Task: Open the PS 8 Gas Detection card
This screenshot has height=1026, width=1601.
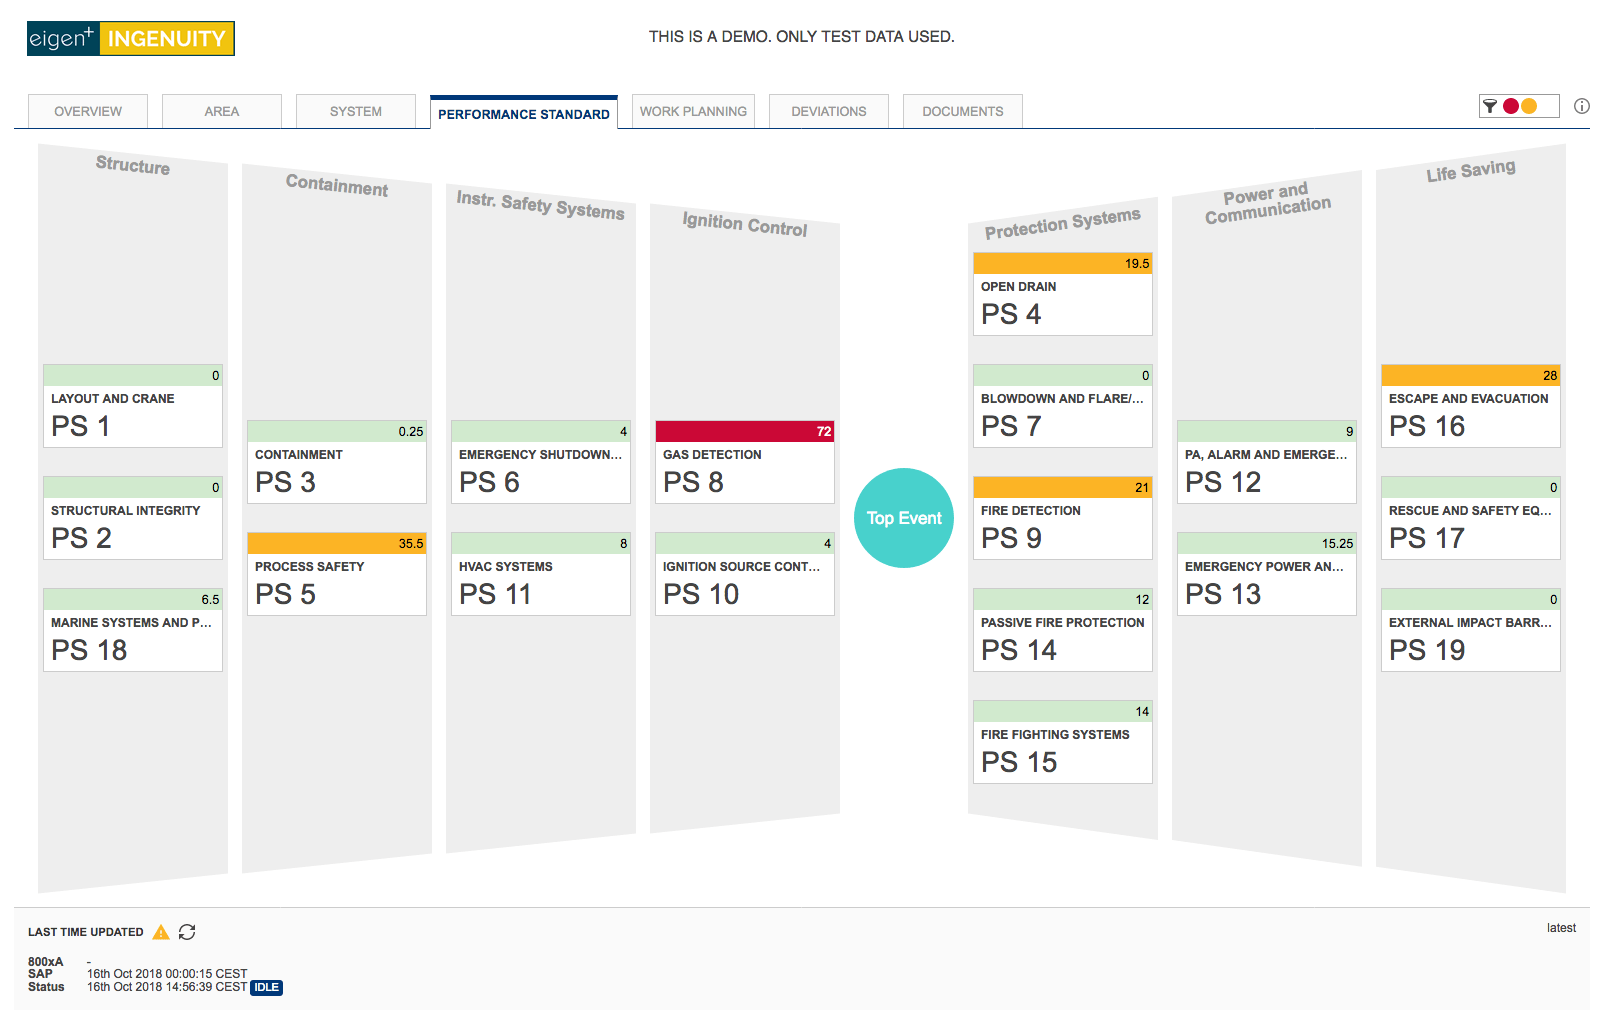Action: pos(745,462)
